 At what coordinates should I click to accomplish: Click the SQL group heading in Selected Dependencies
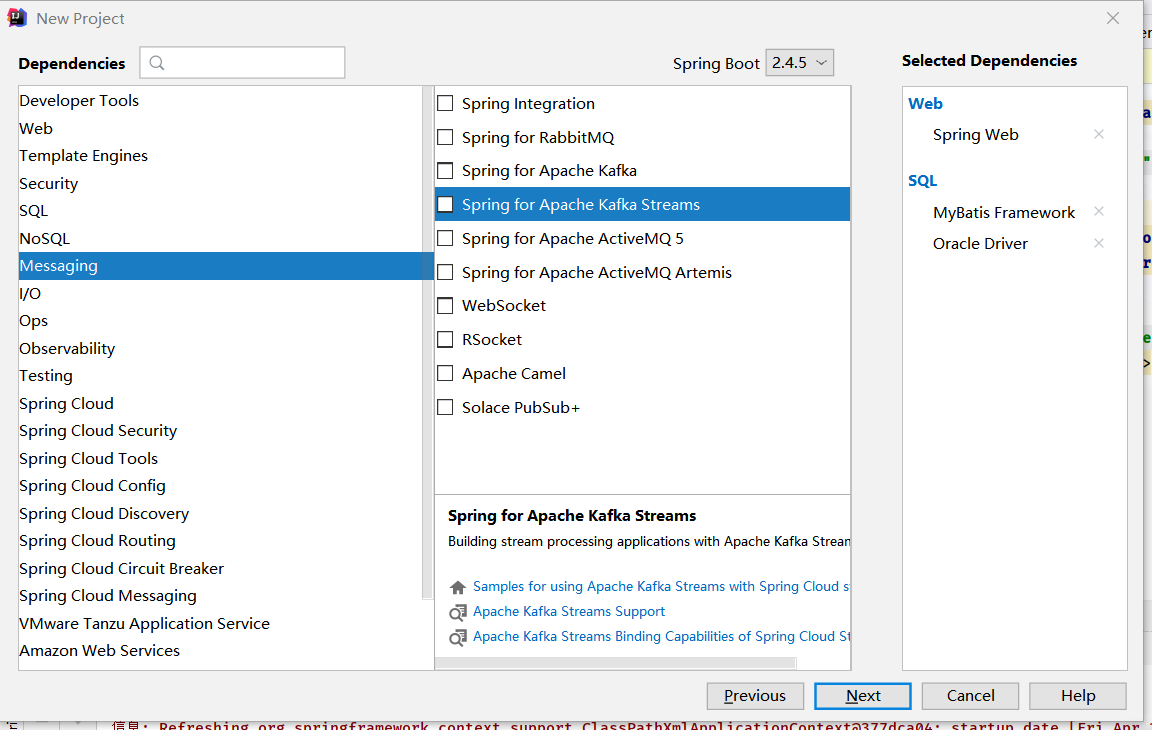pos(923,181)
